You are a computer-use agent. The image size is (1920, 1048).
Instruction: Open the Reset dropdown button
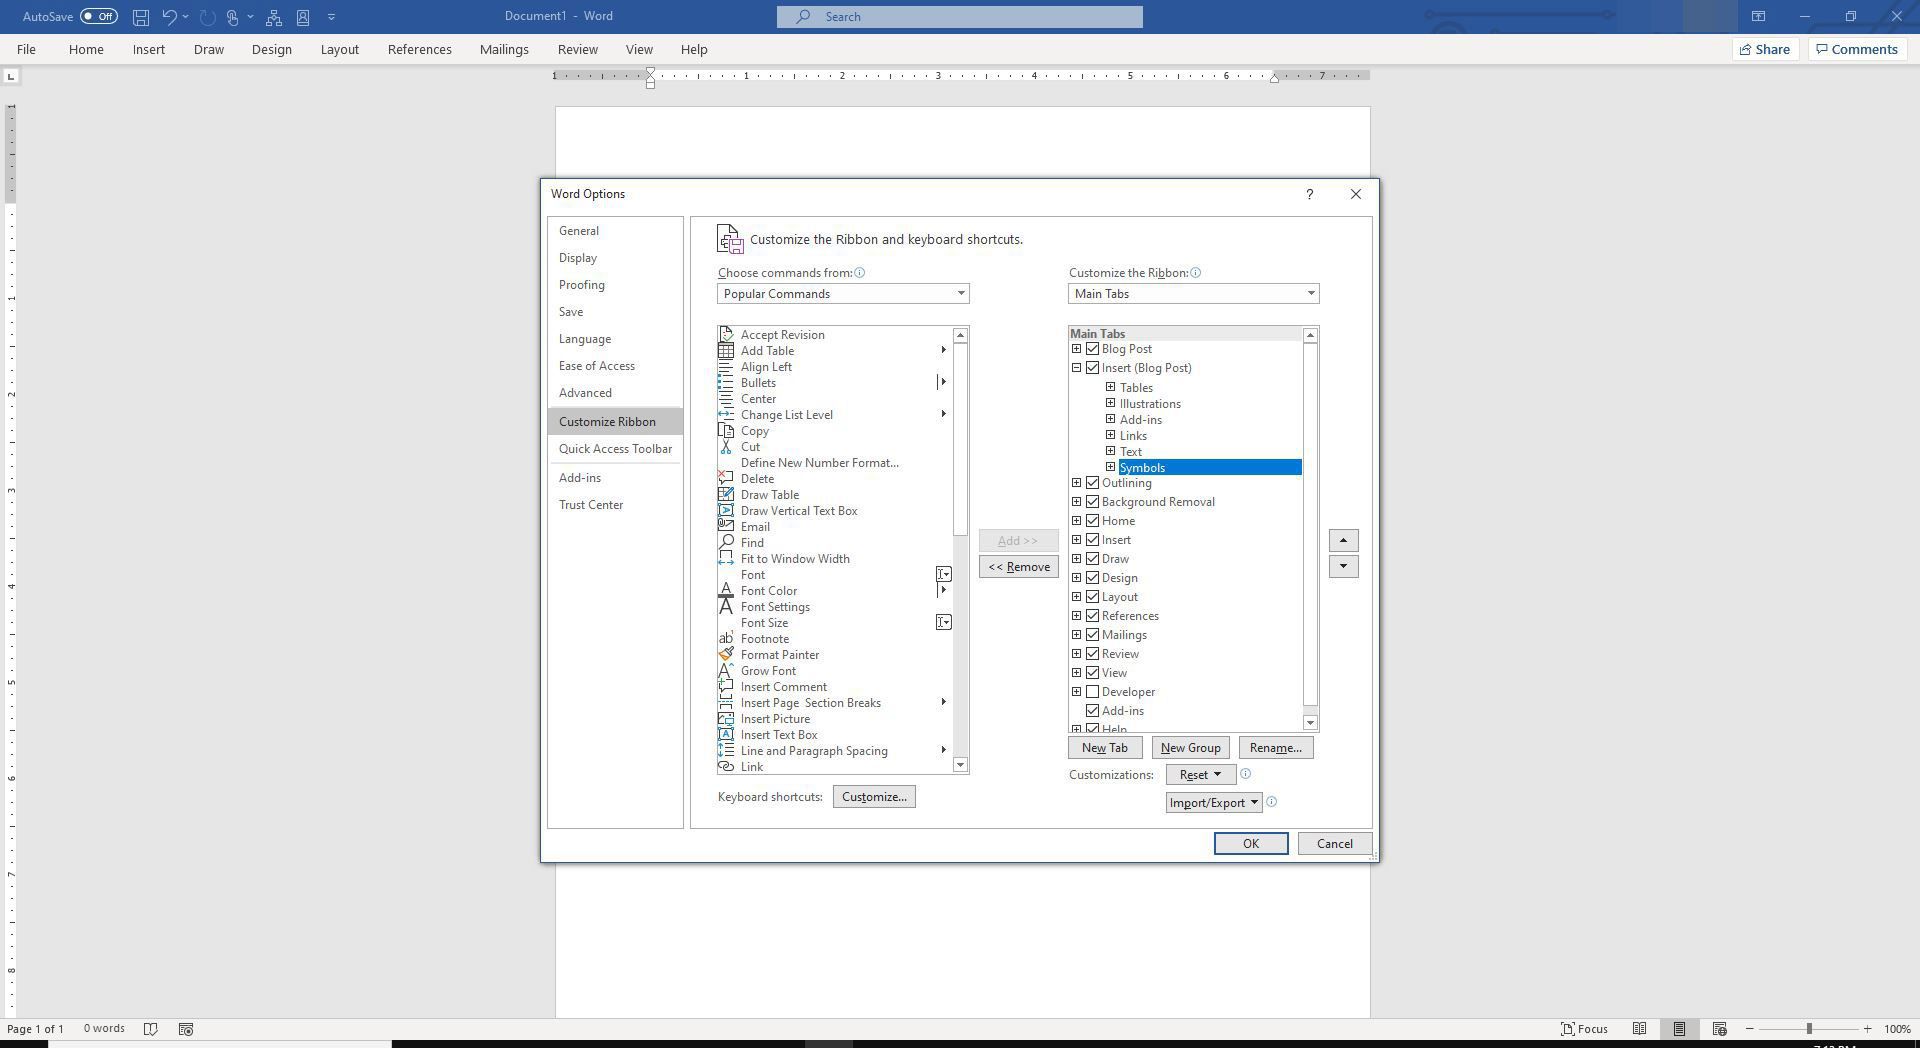tap(1199, 775)
